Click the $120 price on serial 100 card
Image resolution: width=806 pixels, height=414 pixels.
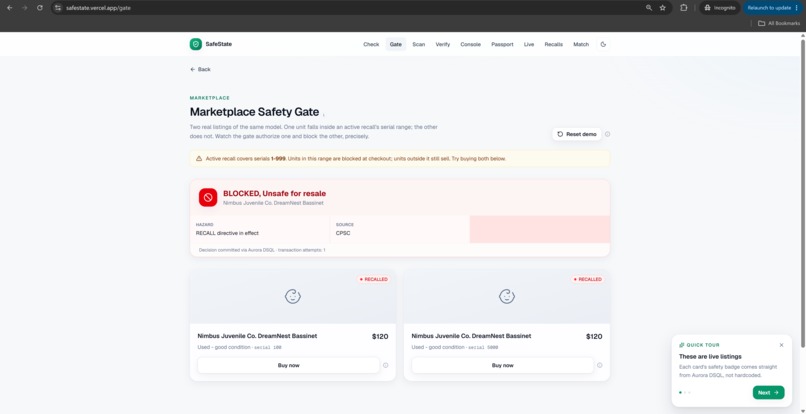pyautogui.click(x=380, y=336)
